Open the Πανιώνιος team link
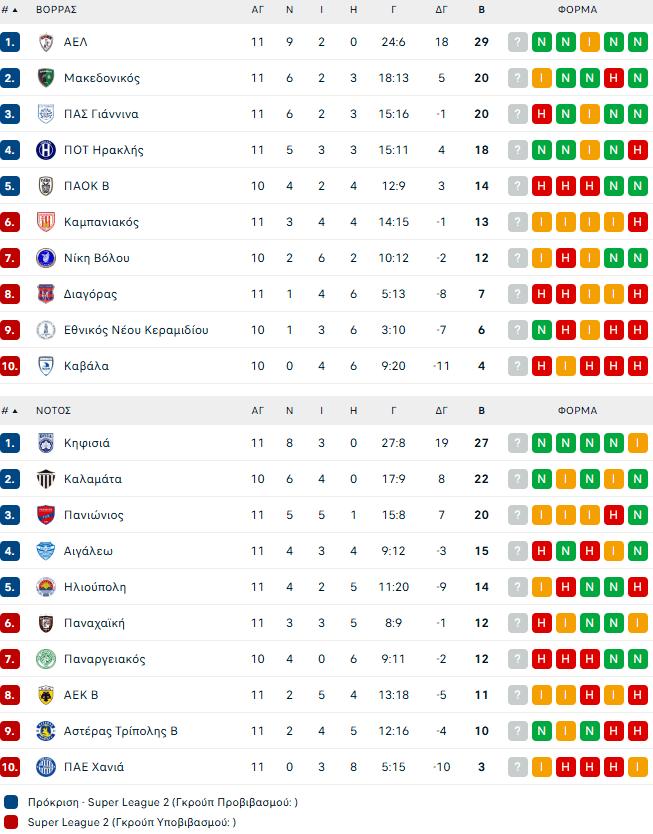This screenshot has width=653, height=834. click(x=94, y=515)
